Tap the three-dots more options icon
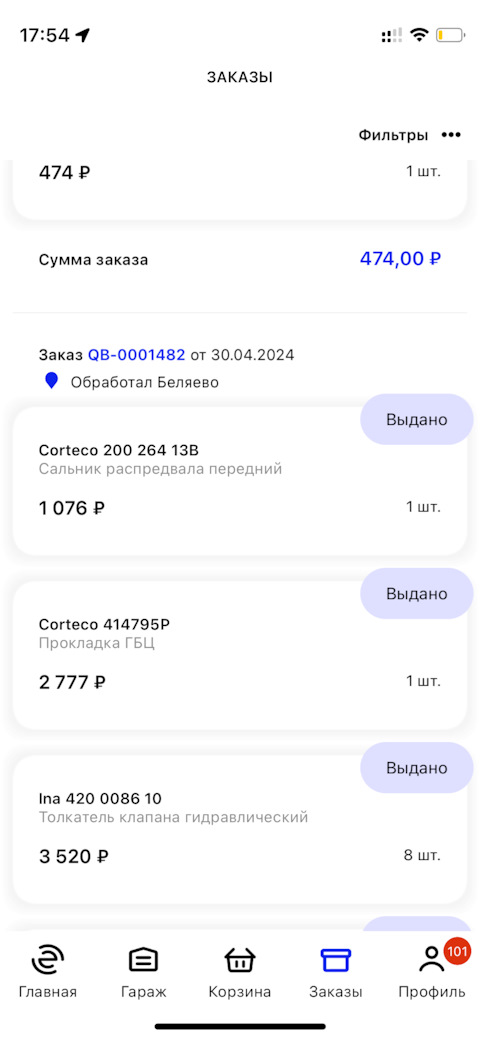This screenshot has height=1040, width=480. pyautogui.click(x=451, y=135)
